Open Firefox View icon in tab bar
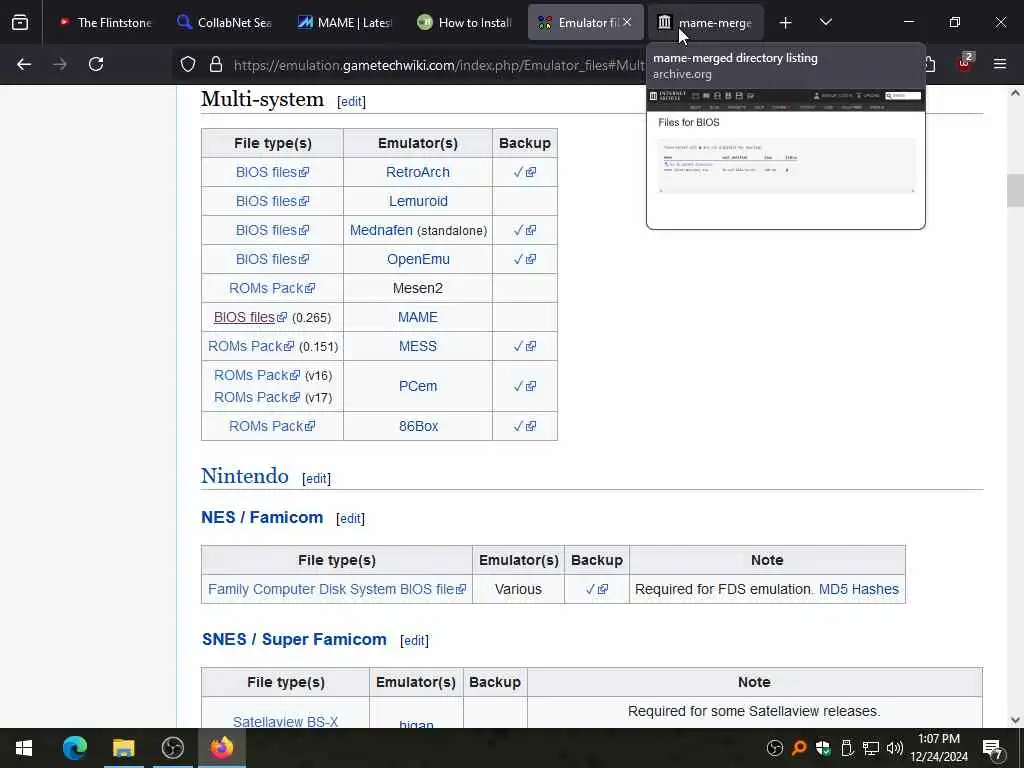The height and width of the screenshot is (768, 1024). point(20,22)
